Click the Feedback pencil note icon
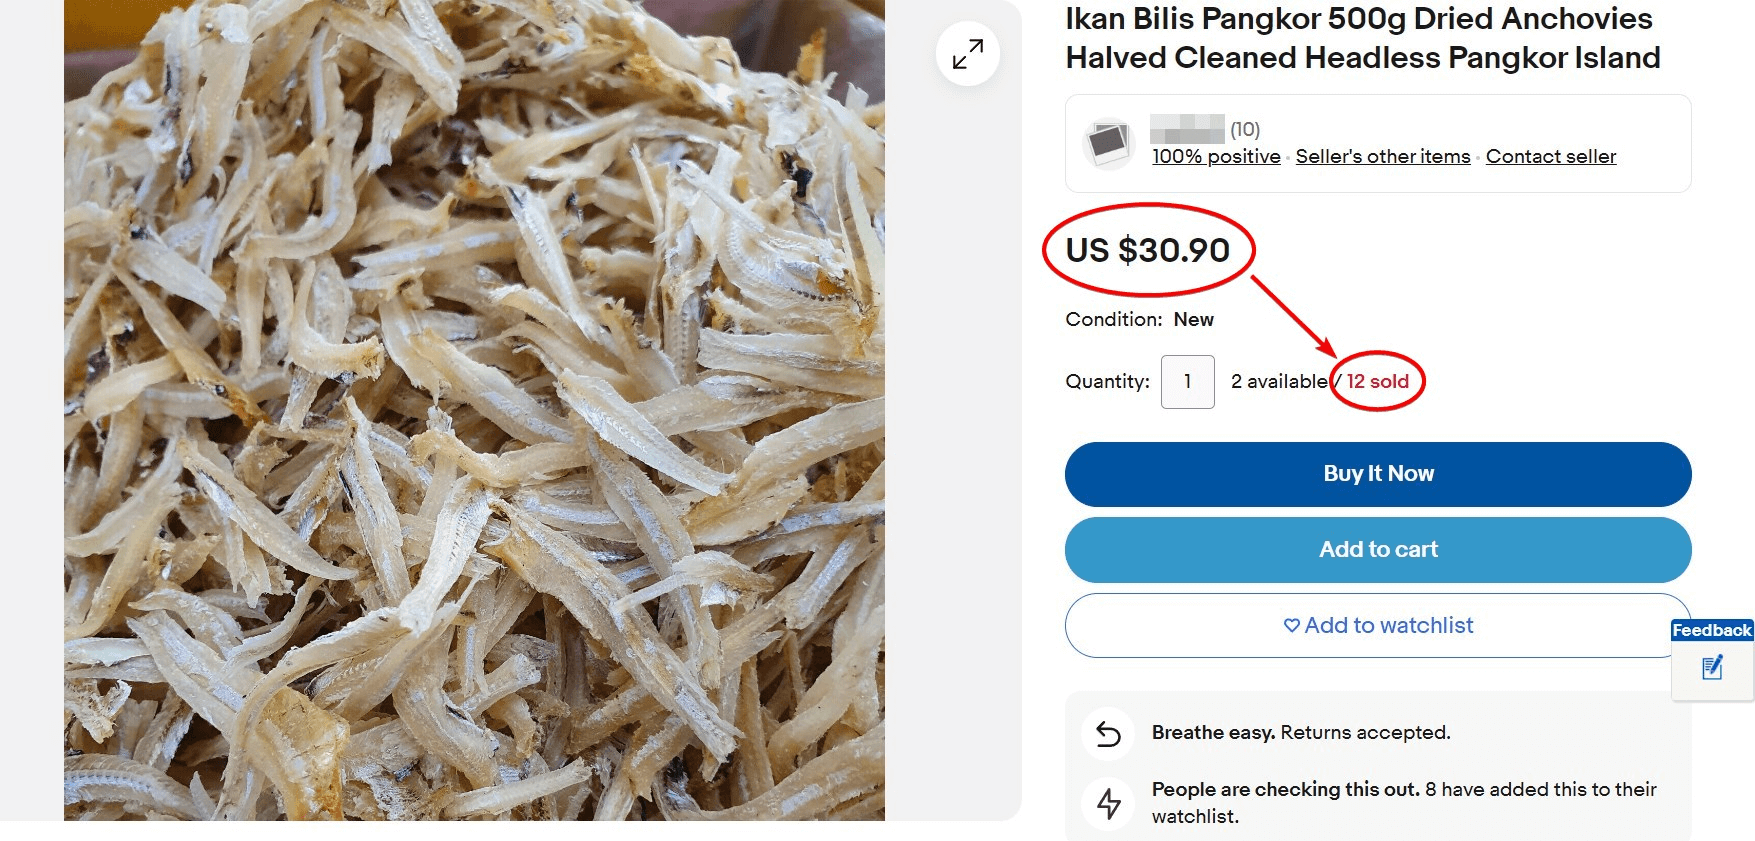The width and height of the screenshot is (1755, 841). pyautogui.click(x=1712, y=667)
